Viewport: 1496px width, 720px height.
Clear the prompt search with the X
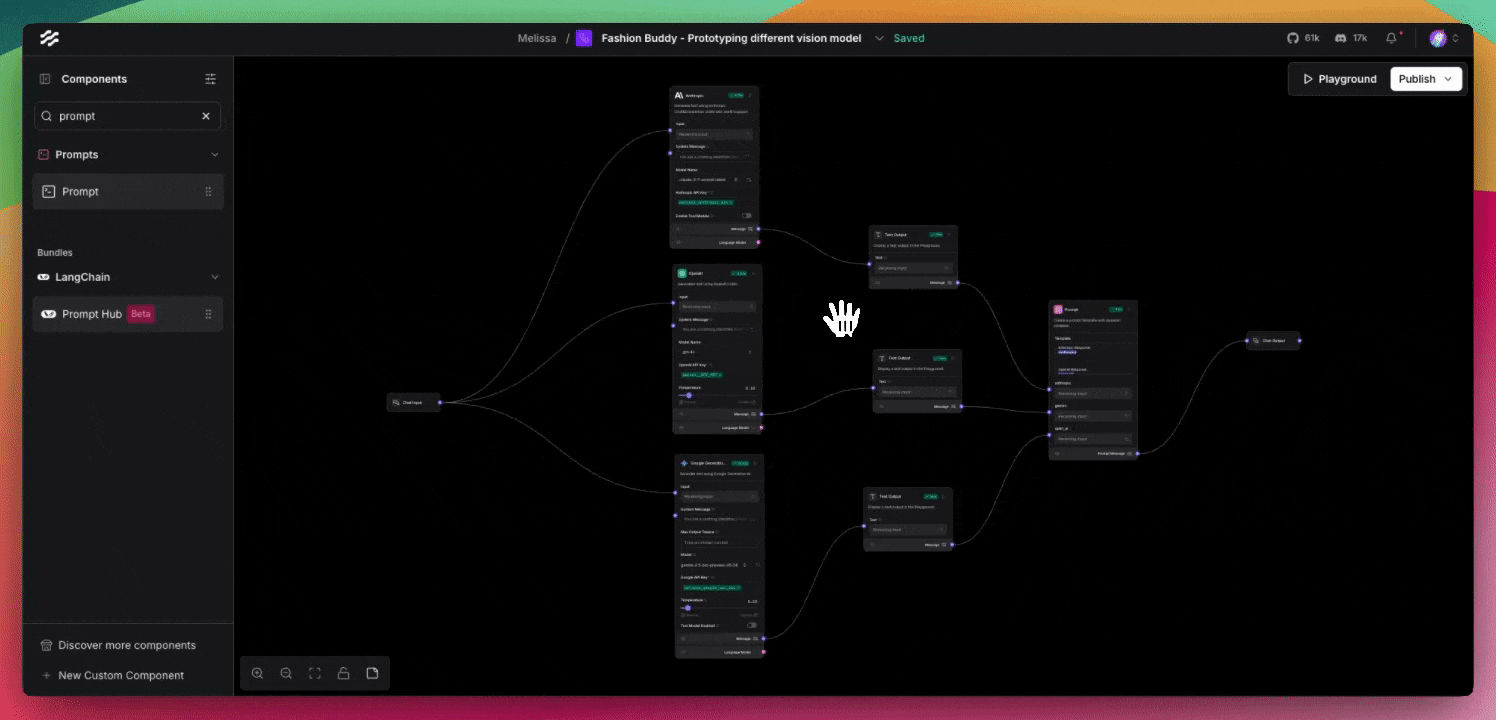[x=205, y=115]
